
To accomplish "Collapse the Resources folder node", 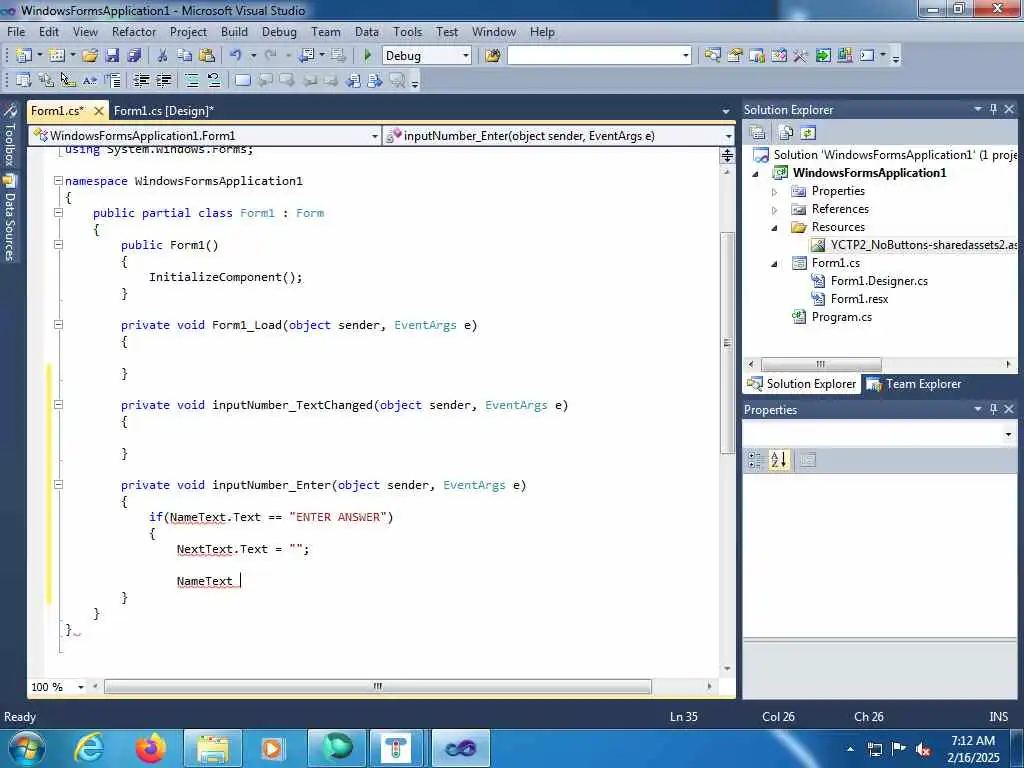I will (x=775, y=228).
